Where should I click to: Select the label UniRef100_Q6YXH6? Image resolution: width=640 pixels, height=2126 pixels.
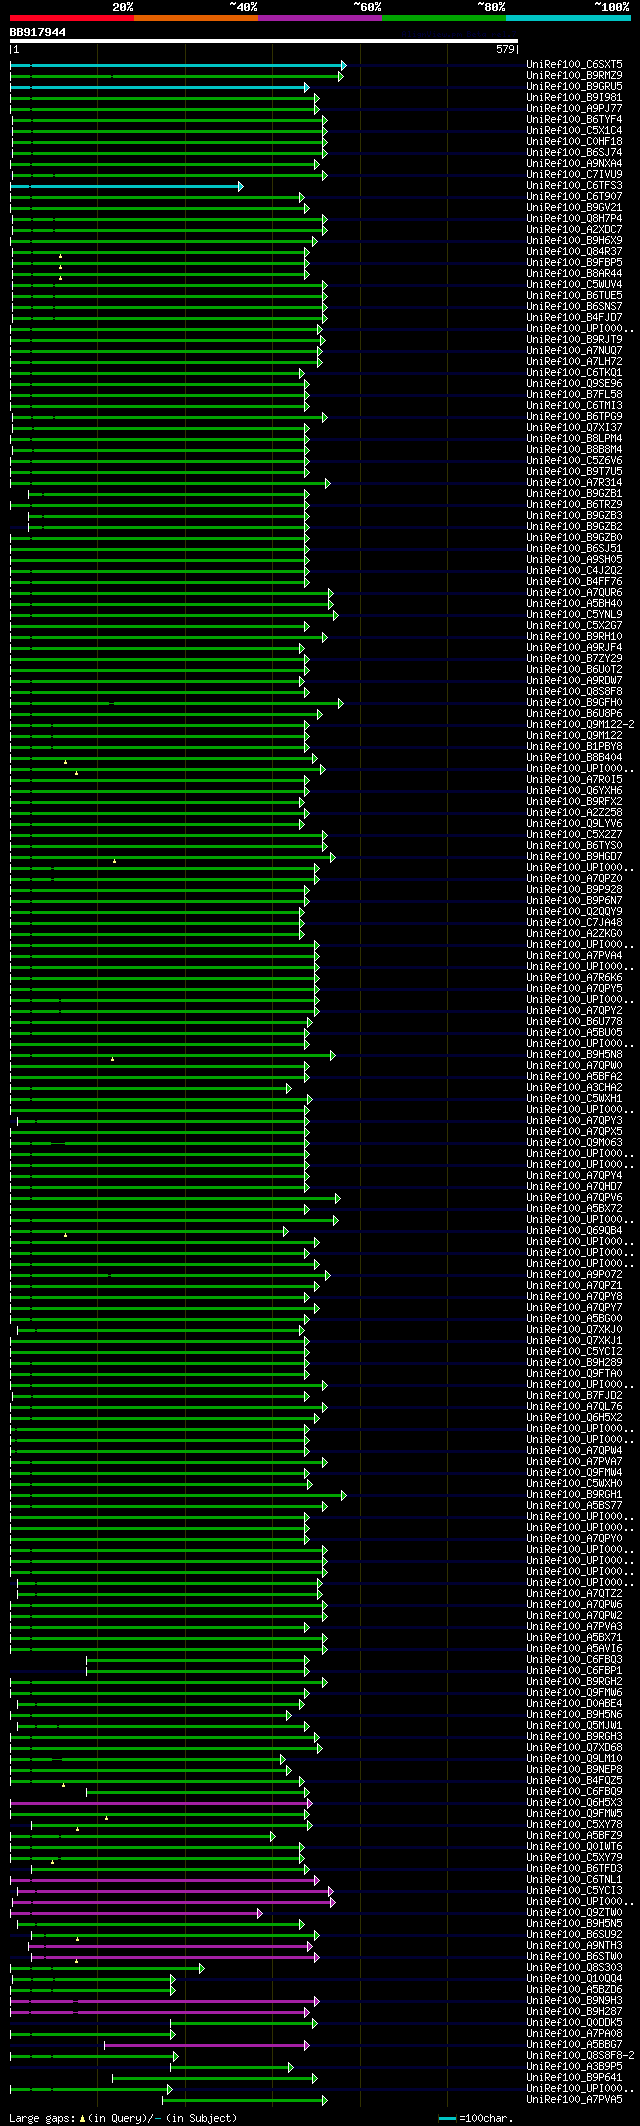[x=574, y=790]
